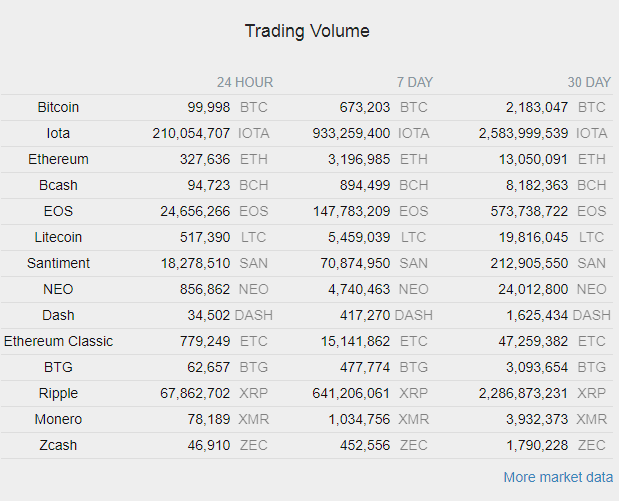
Task: Select the 30 DAY column header
Action: tap(589, 83)
